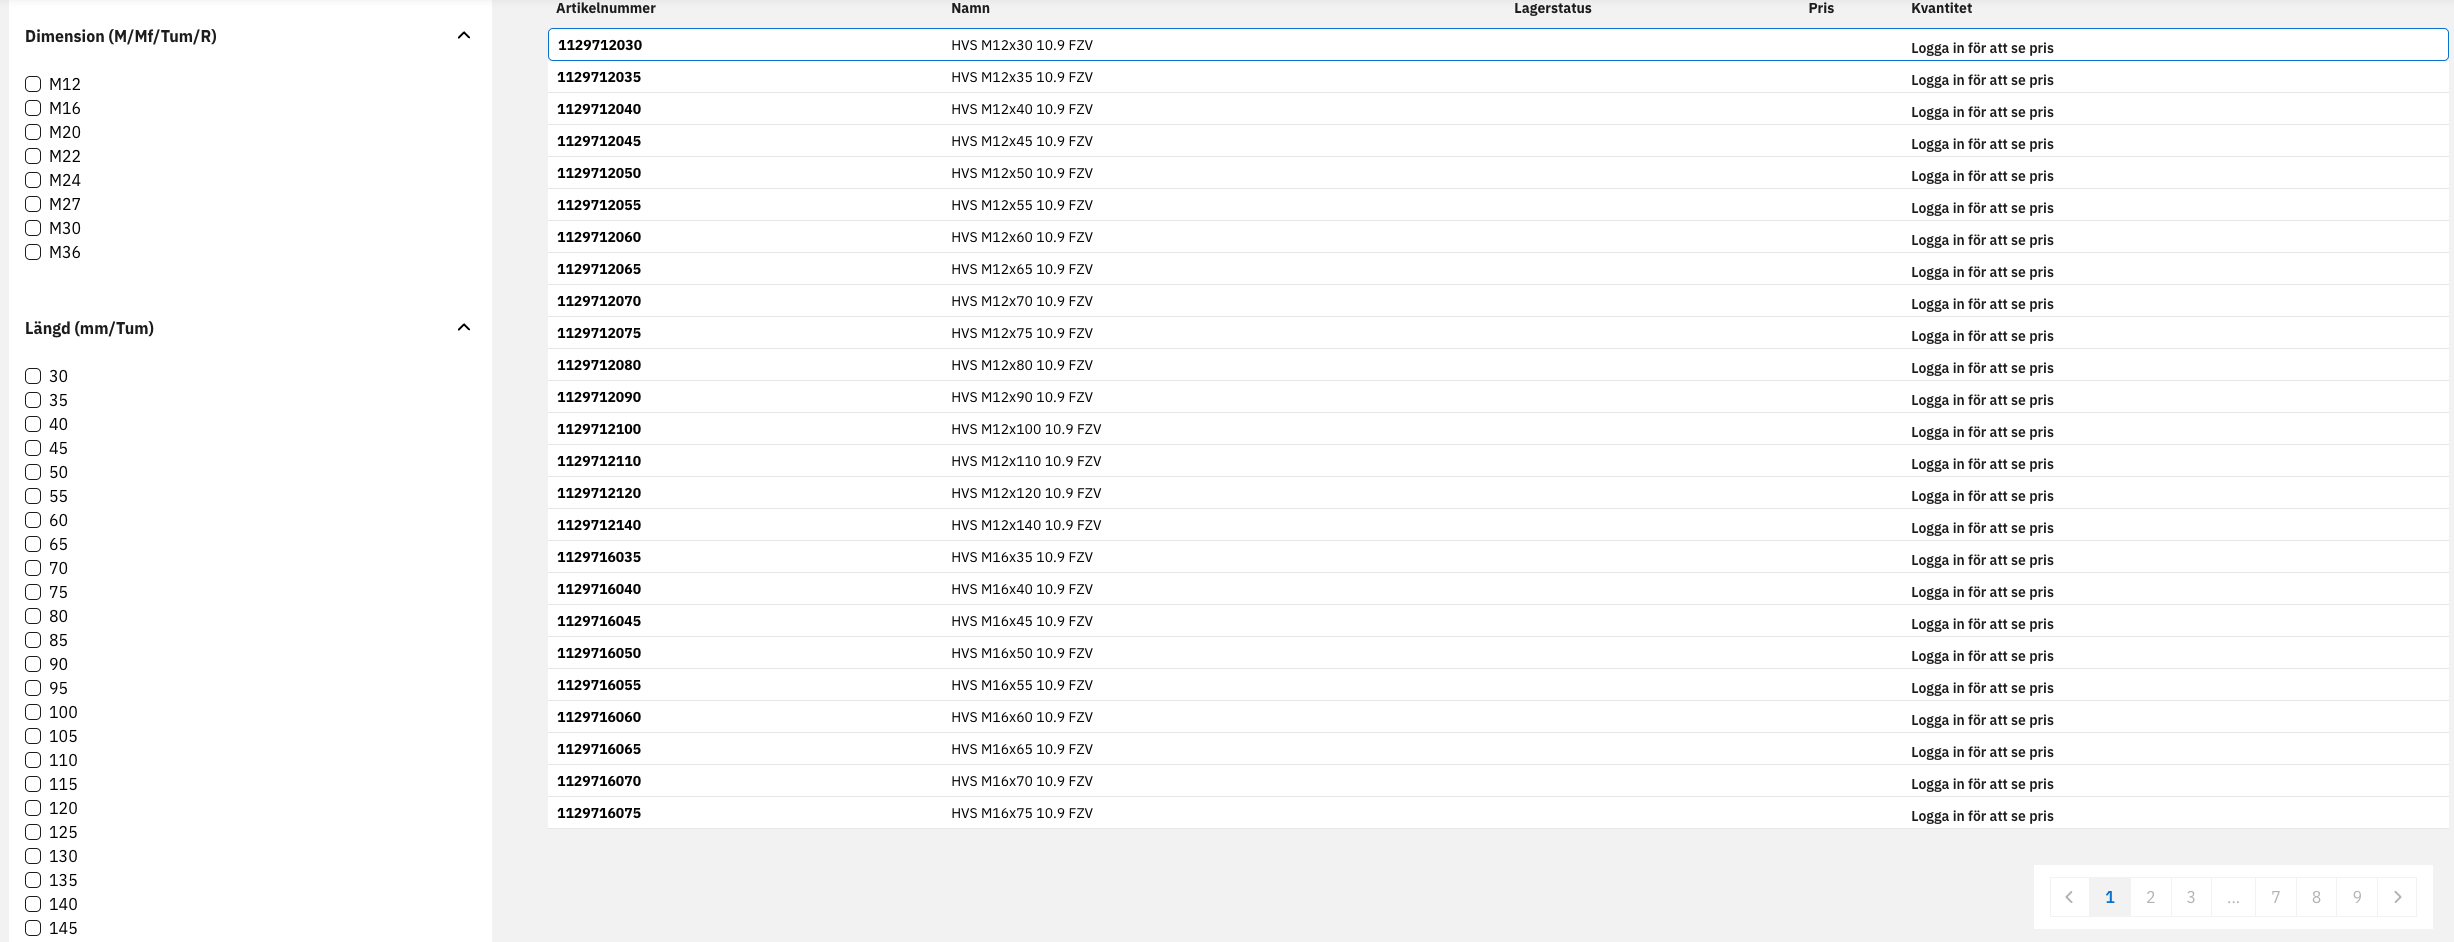Click the Lagerstatus column header
The image size is (2454, 942).
[x=1552, y=8]
